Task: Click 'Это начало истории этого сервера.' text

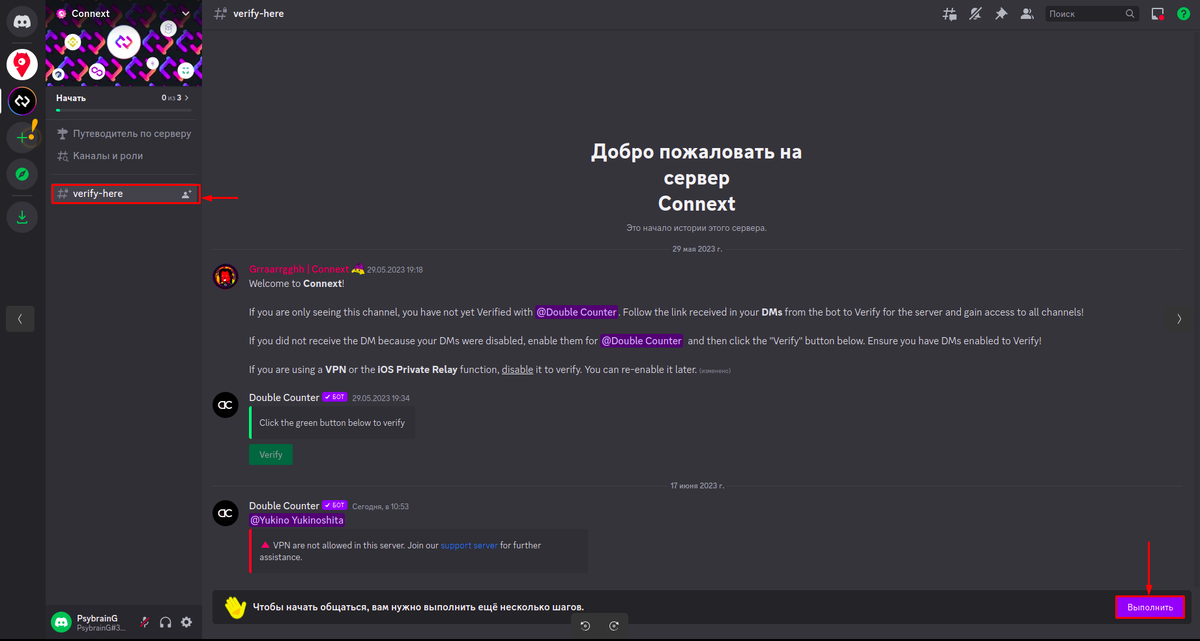Action: pyautogui.click(x=697, y=228)
